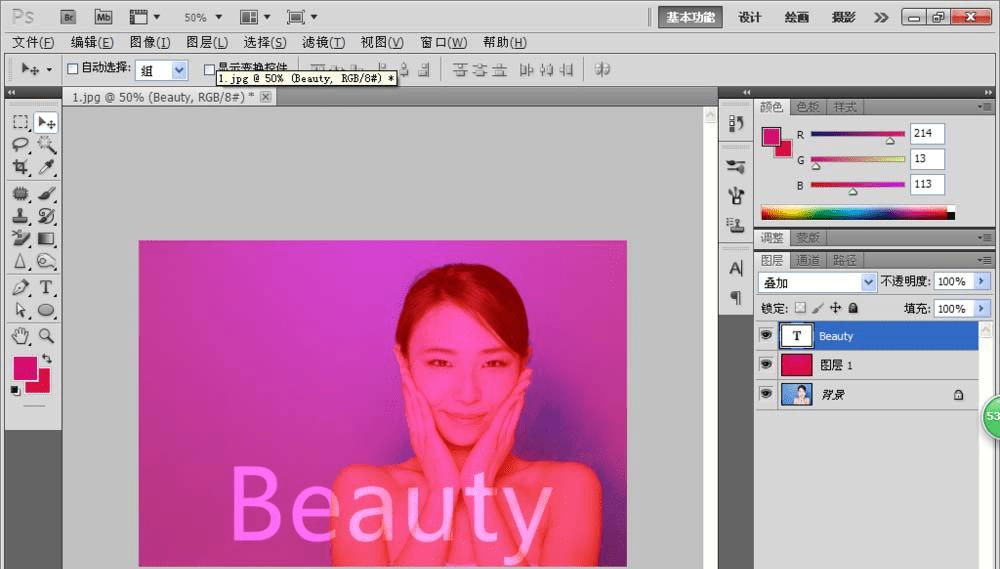1000x569 pixels.
Task: Switch to the 通道 tab
Action: point(808,260)
